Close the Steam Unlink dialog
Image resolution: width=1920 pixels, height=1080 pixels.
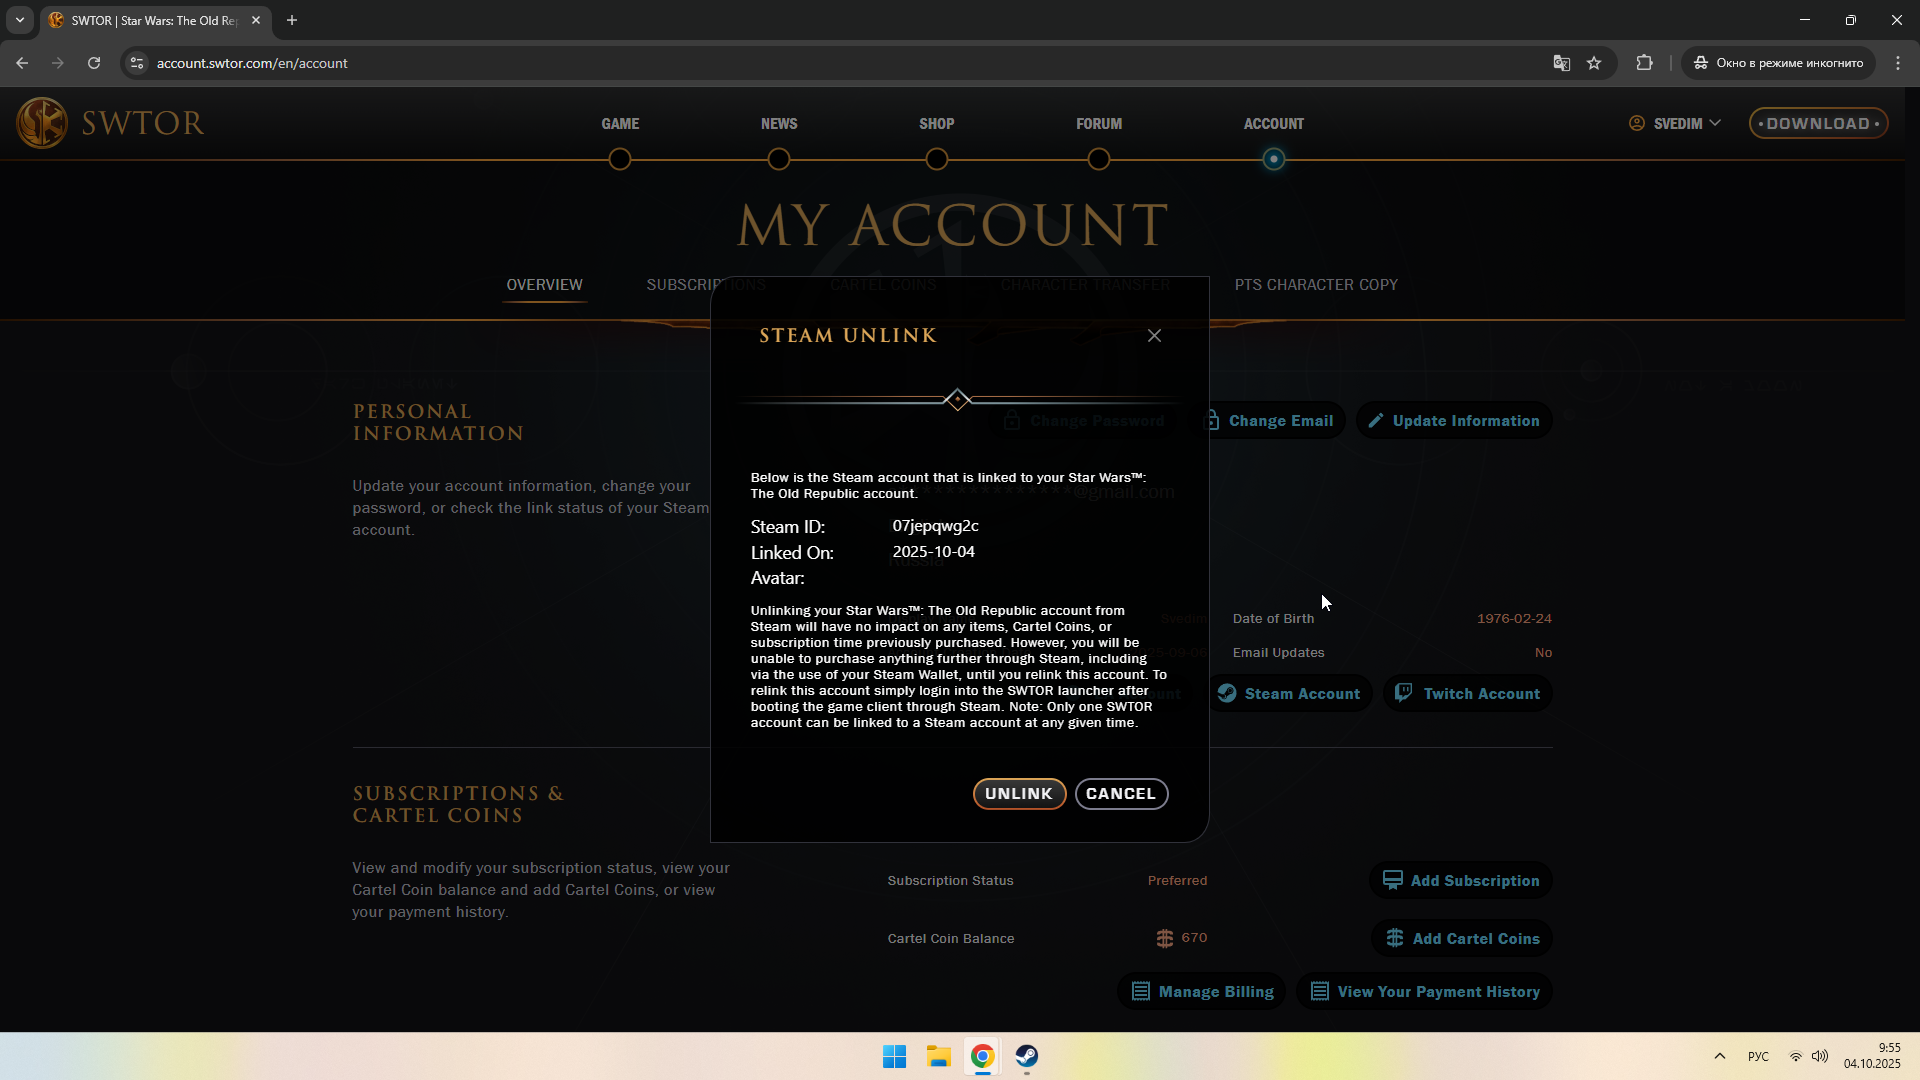[1154, 336]
